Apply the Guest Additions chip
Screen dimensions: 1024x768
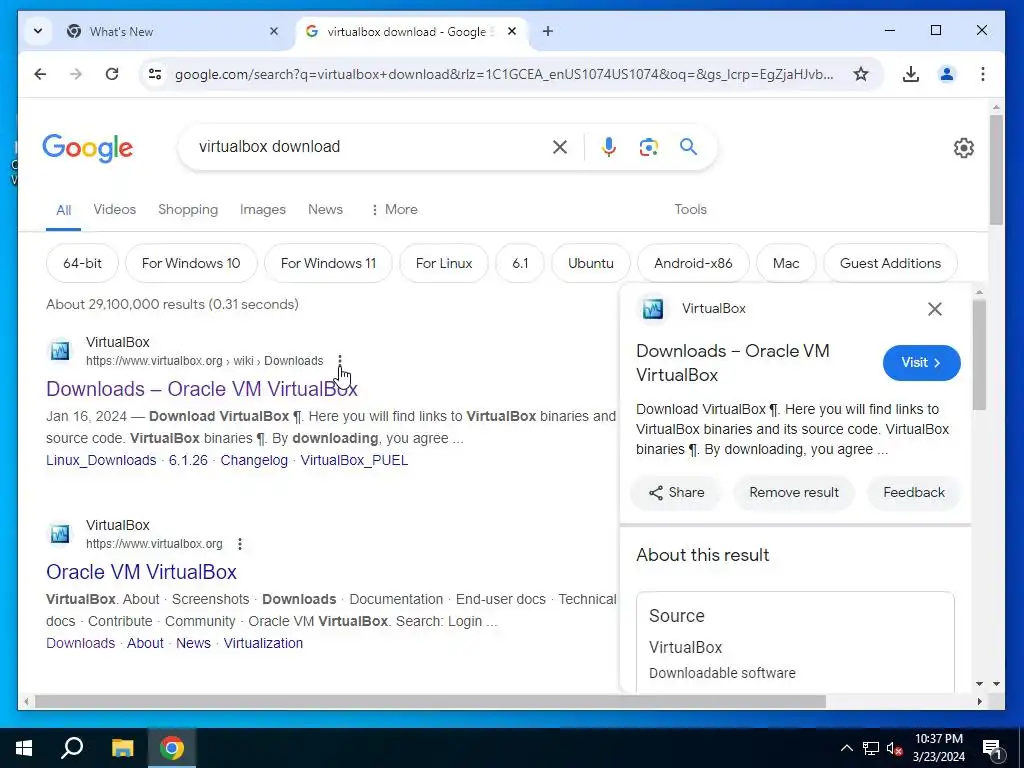(890, 263)
